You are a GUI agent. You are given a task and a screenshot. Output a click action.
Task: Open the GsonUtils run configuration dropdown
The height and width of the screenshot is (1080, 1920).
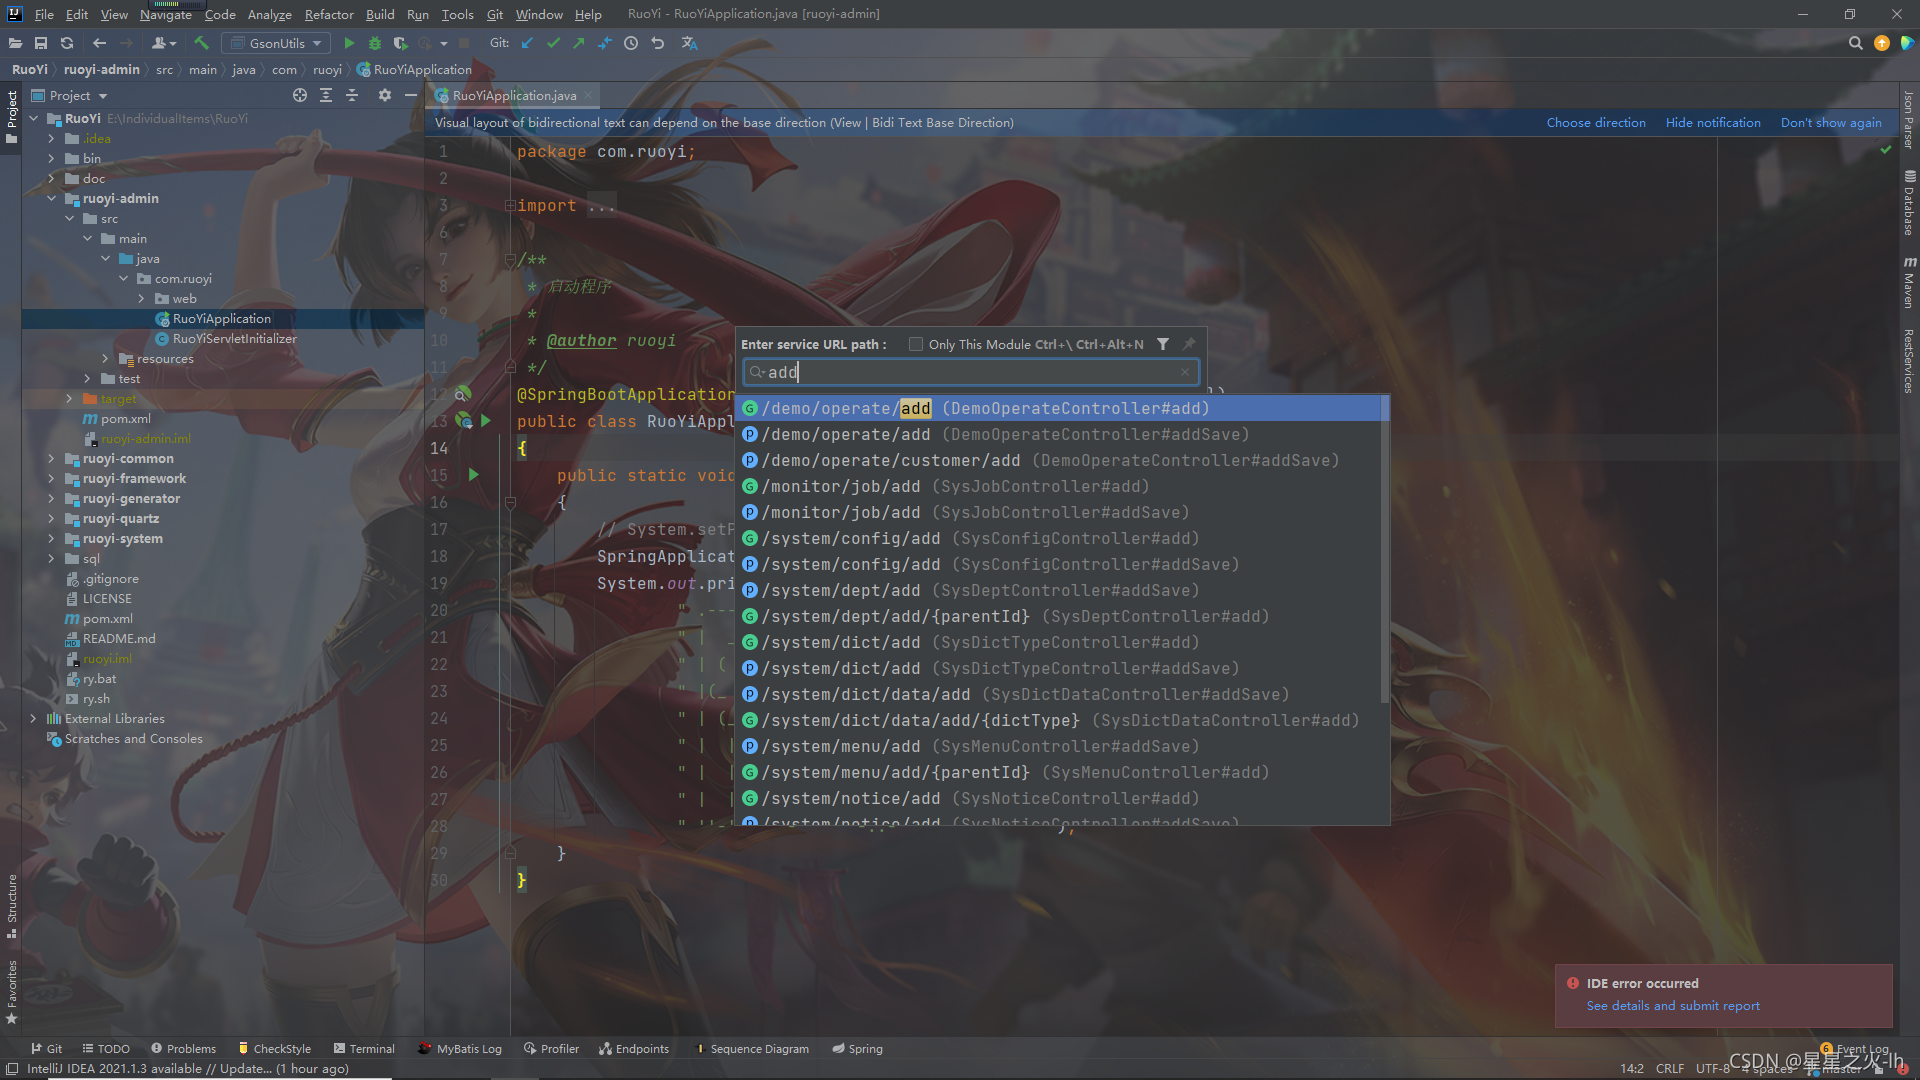coord(277,43)
